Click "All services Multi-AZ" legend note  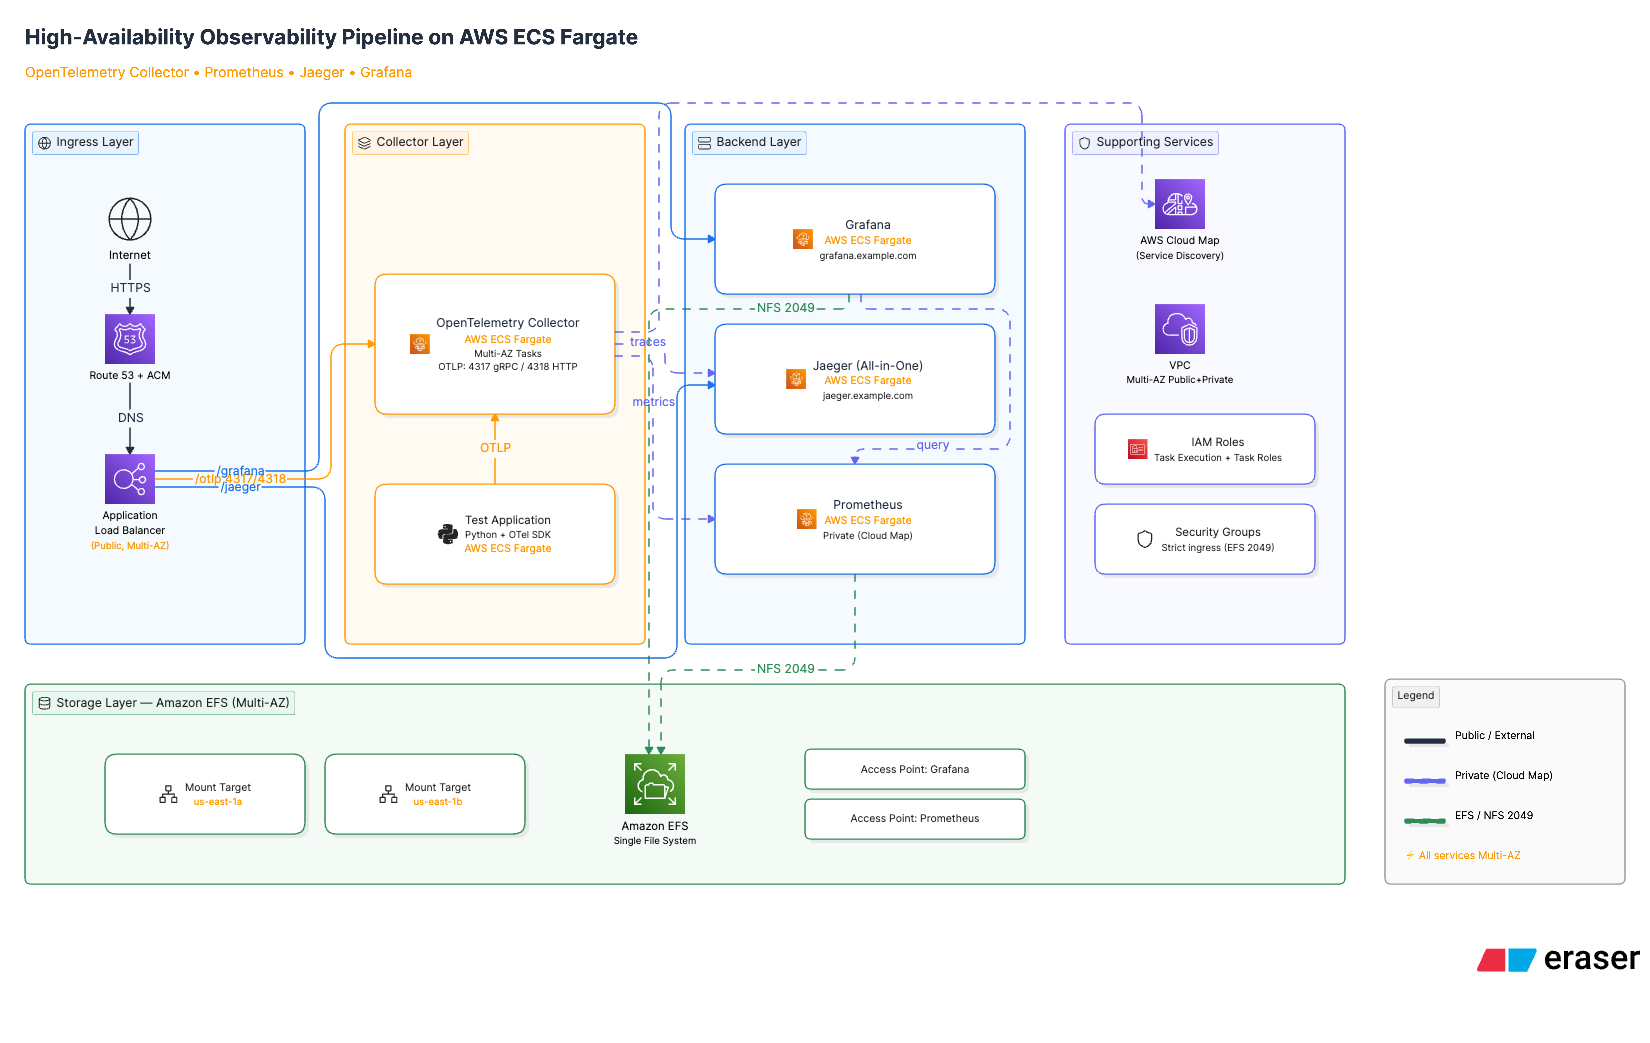tap(1469, 855)
